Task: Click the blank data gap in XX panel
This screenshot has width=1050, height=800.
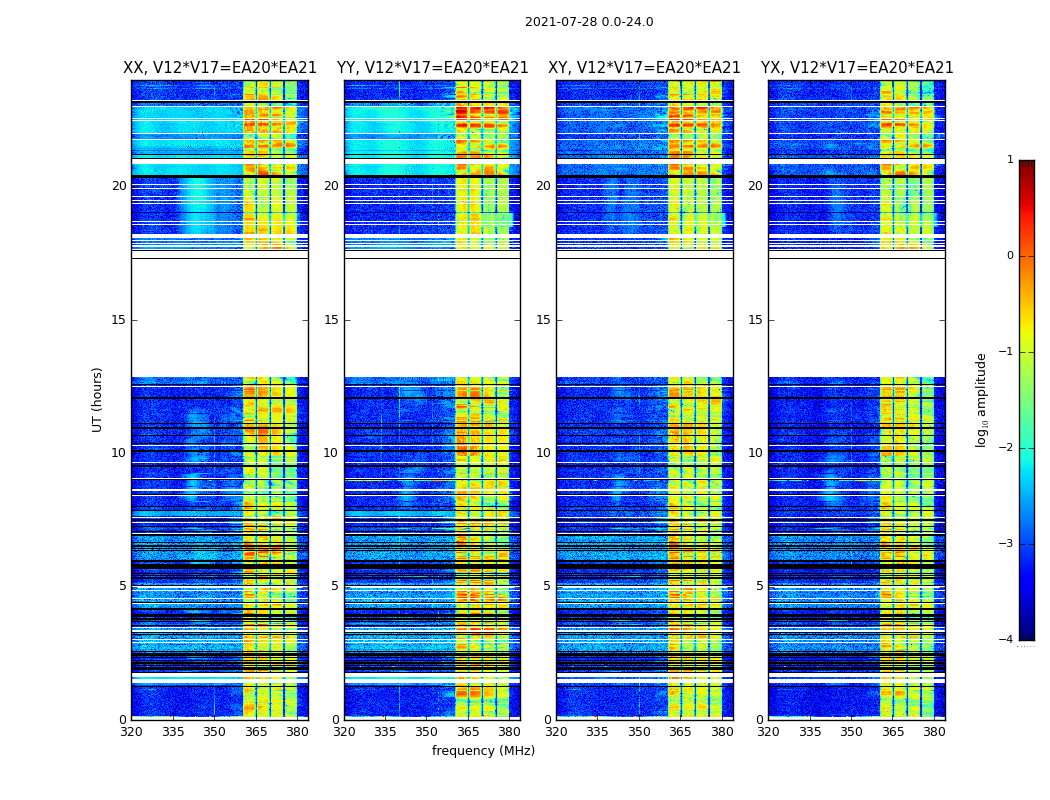Action: 220,317
